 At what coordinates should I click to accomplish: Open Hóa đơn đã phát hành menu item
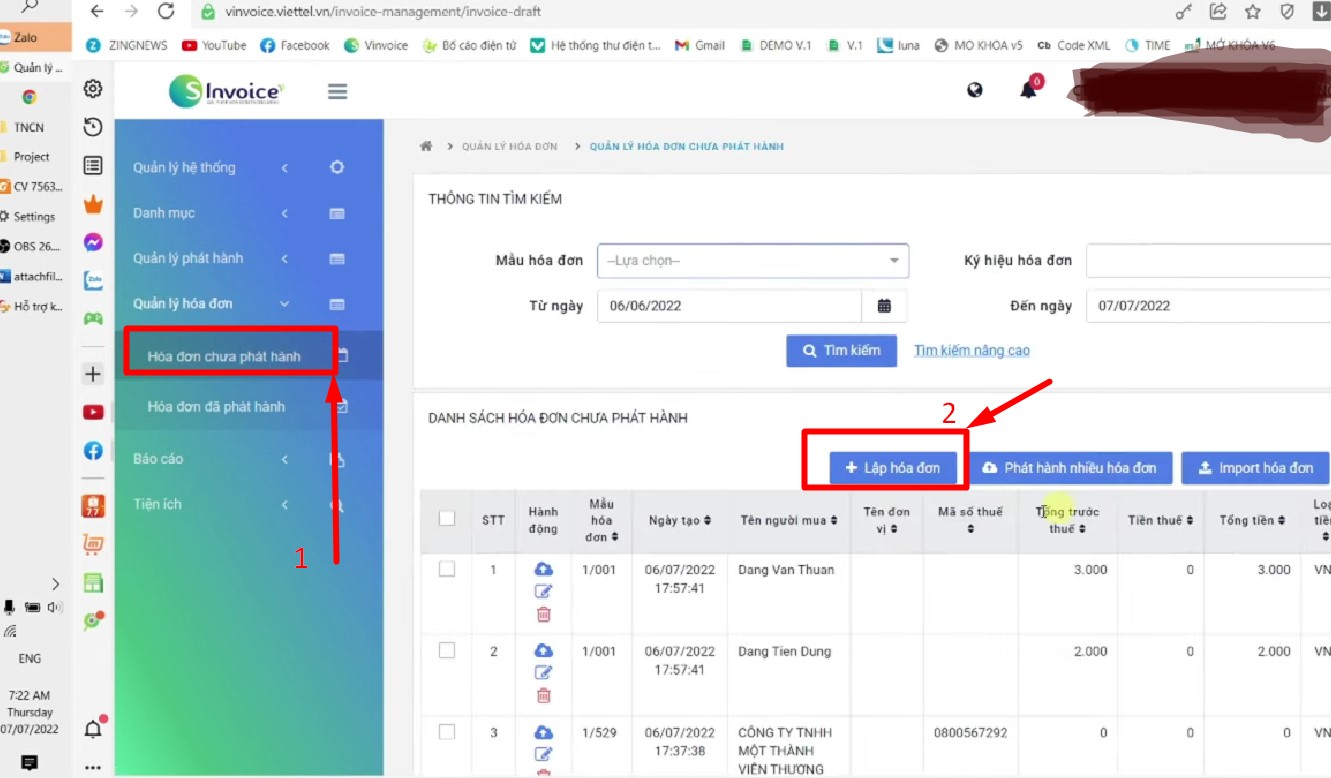[216, 407]
